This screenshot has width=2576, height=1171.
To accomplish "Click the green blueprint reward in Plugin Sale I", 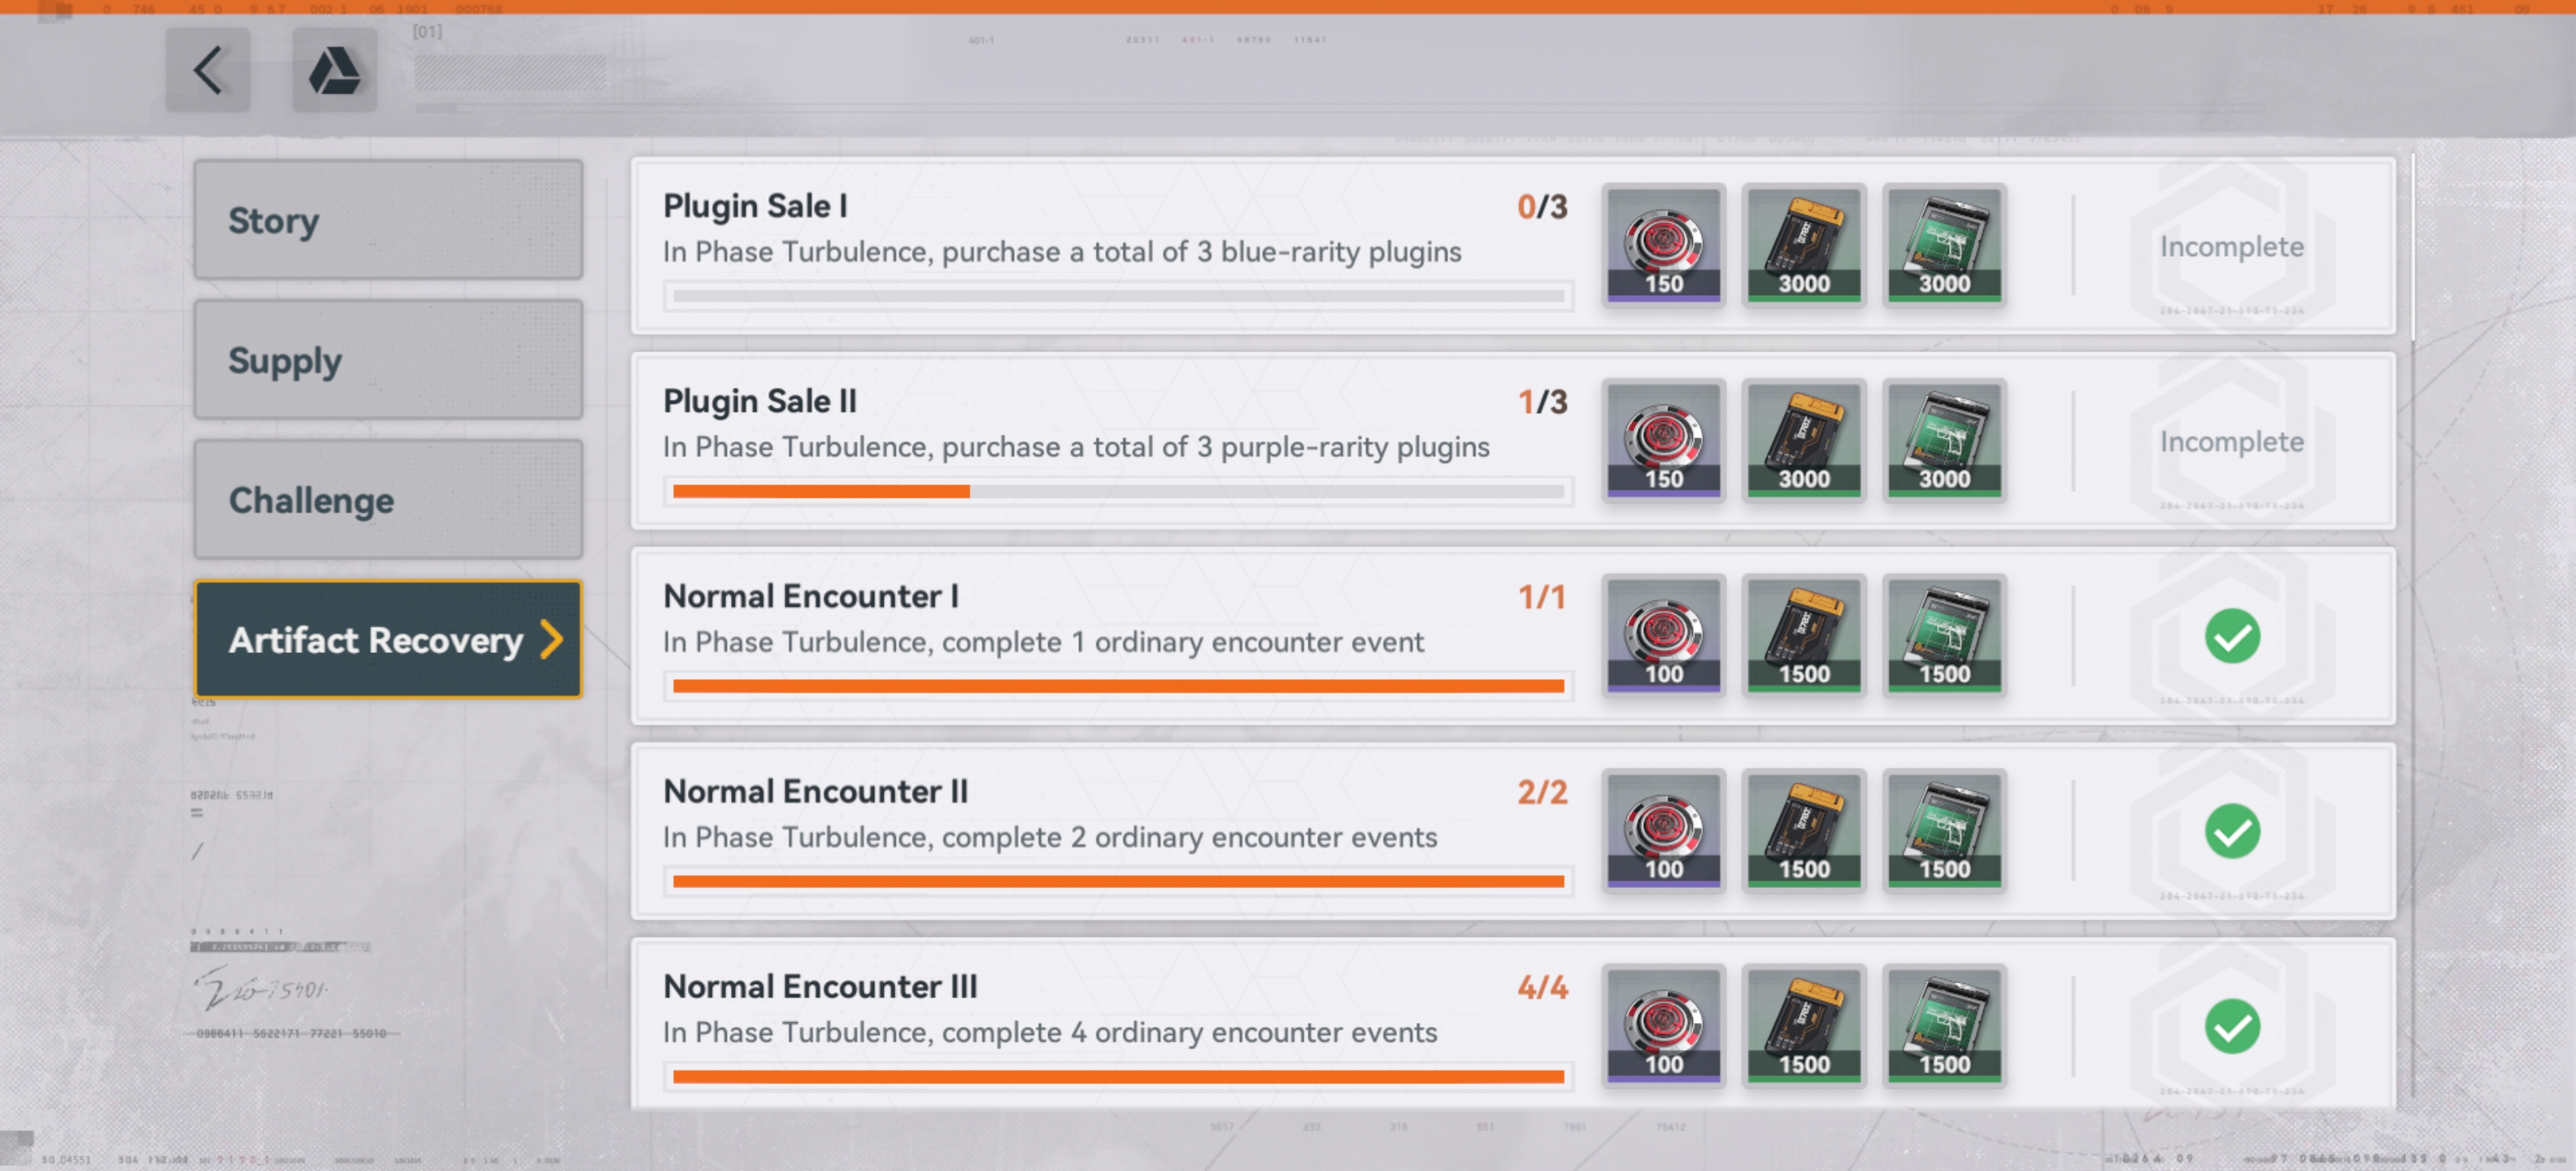I will pos(1943,244).
